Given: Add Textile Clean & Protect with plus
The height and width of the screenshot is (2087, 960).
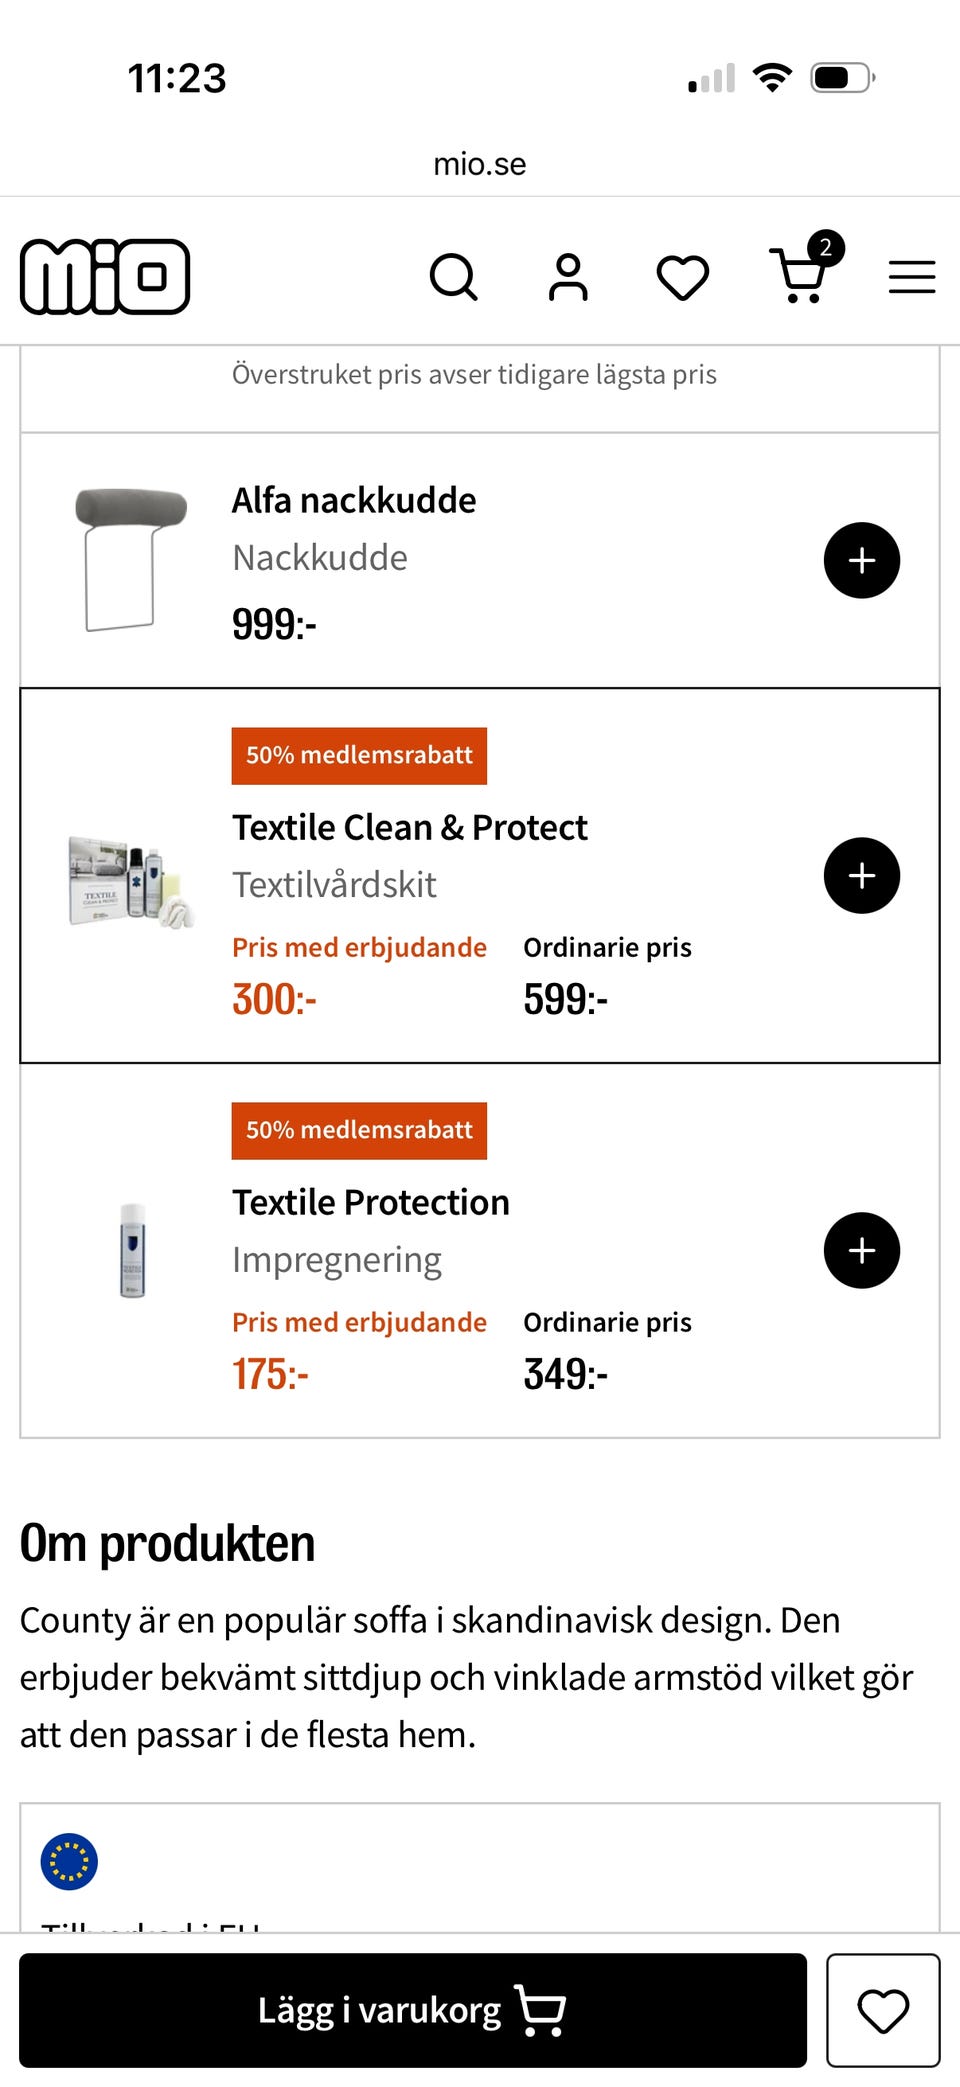Looking at the screenshot, I should (862, 875).
